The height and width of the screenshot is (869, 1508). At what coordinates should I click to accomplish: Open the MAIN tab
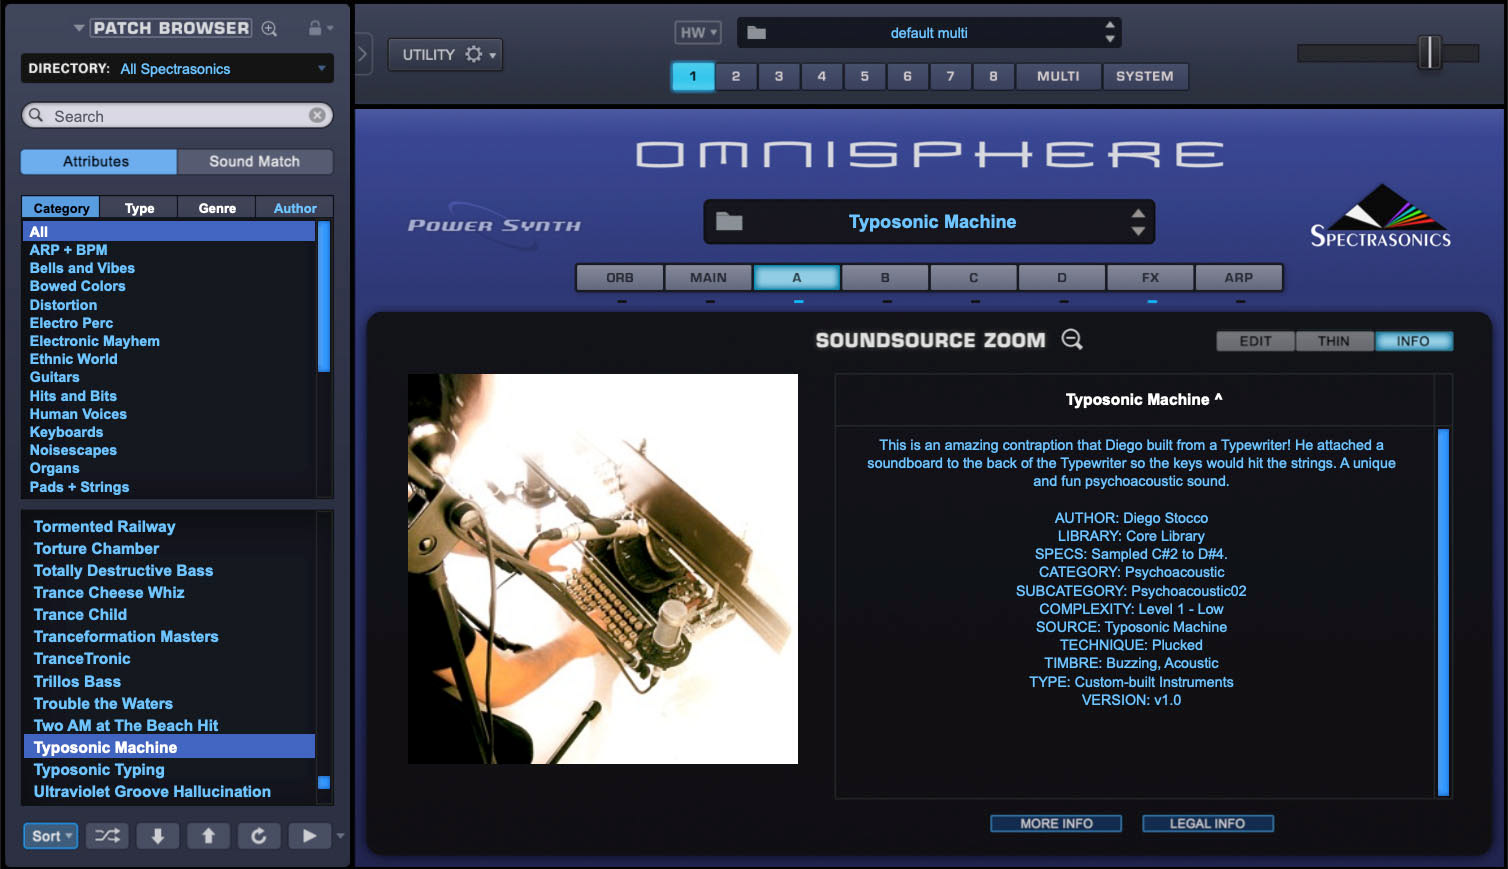coord(708,277)
